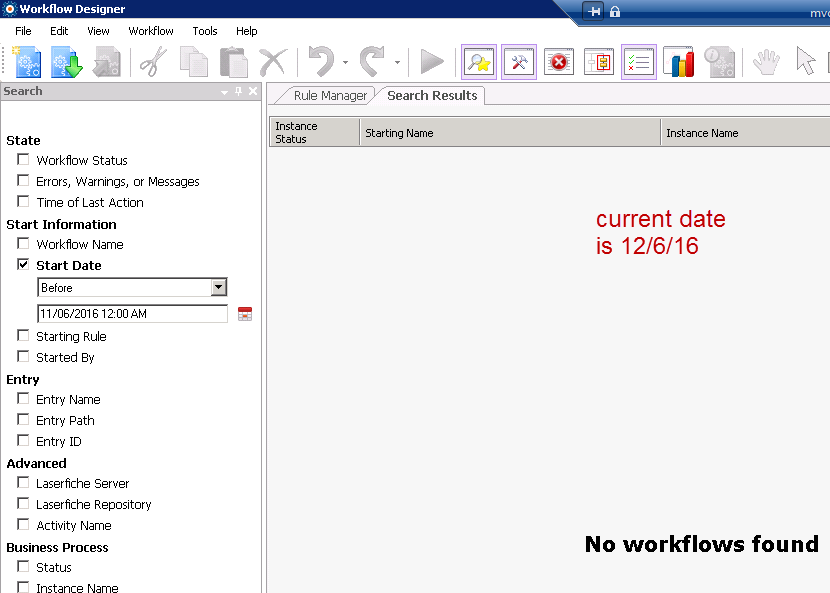
Task: Tick the Laserfiche Server checkbox
Action: [x=23, y=483]
